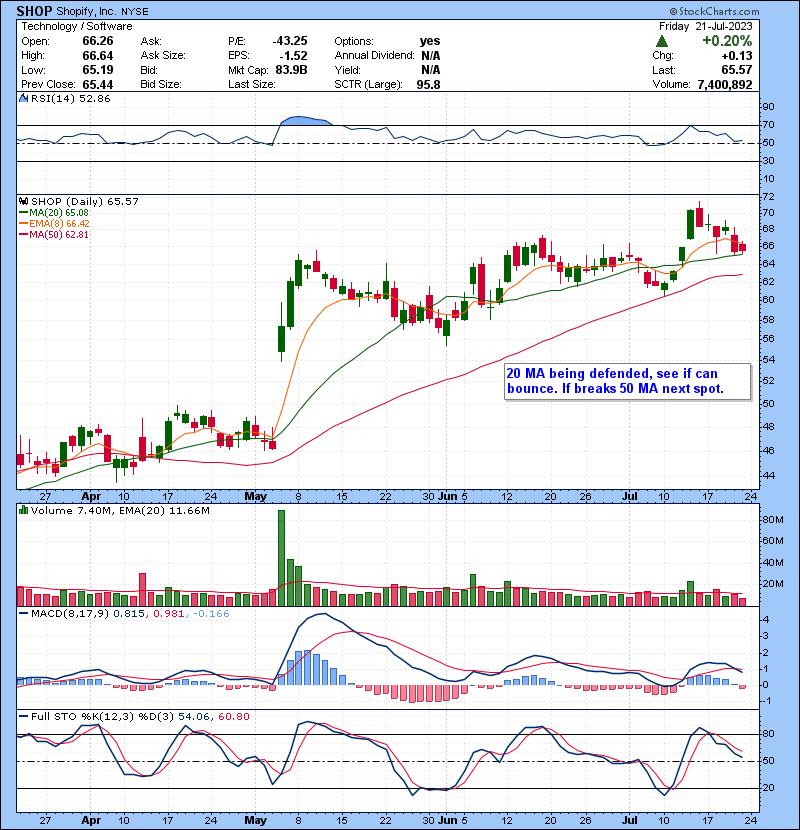The image size is (800, 830).
Task: Select the EPS value -1.52
Action: click(294, 56)
